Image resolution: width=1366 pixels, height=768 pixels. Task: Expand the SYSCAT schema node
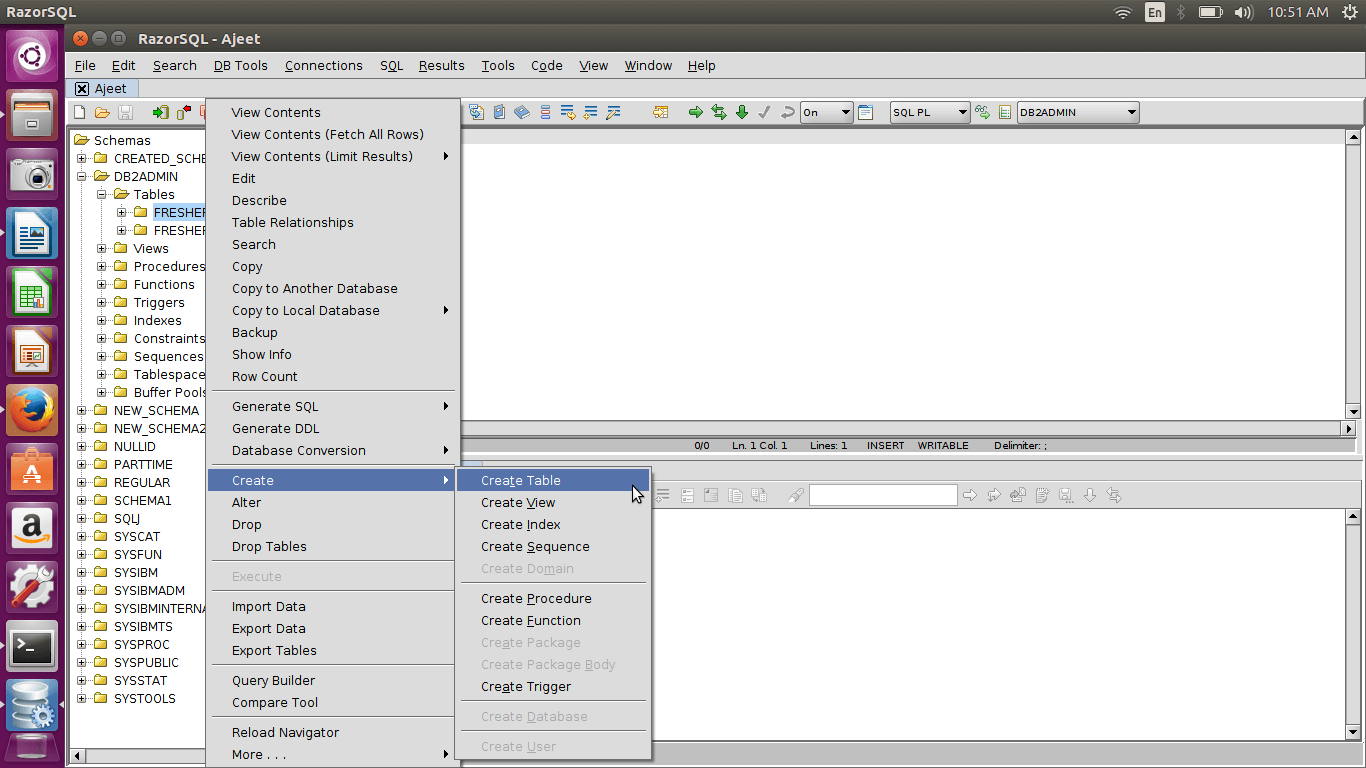point(82,537)
